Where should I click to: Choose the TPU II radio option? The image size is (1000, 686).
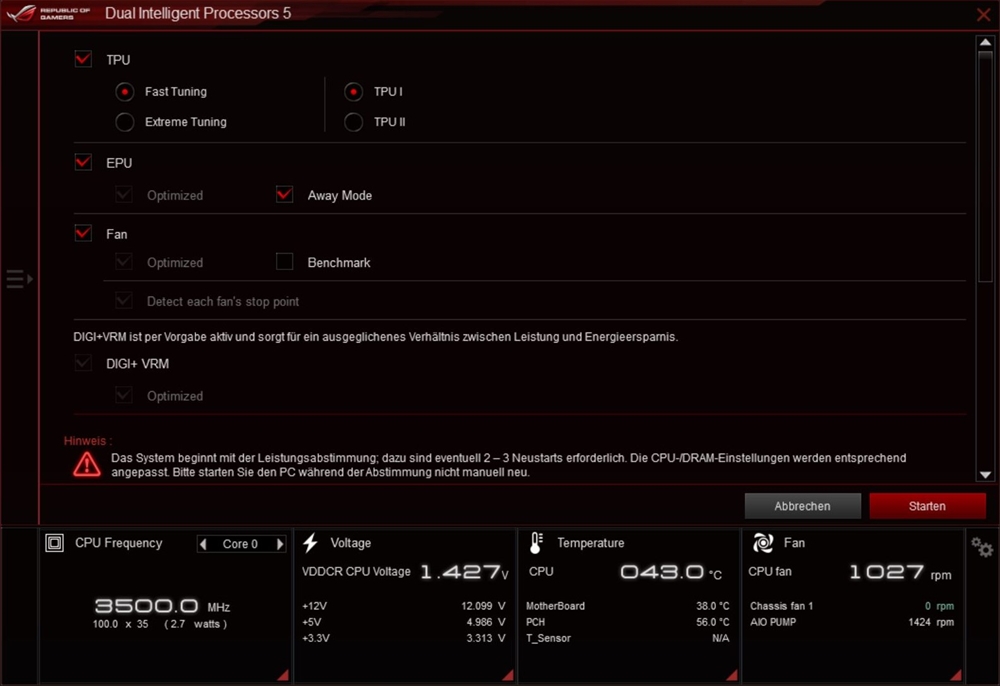click(353, 122)
